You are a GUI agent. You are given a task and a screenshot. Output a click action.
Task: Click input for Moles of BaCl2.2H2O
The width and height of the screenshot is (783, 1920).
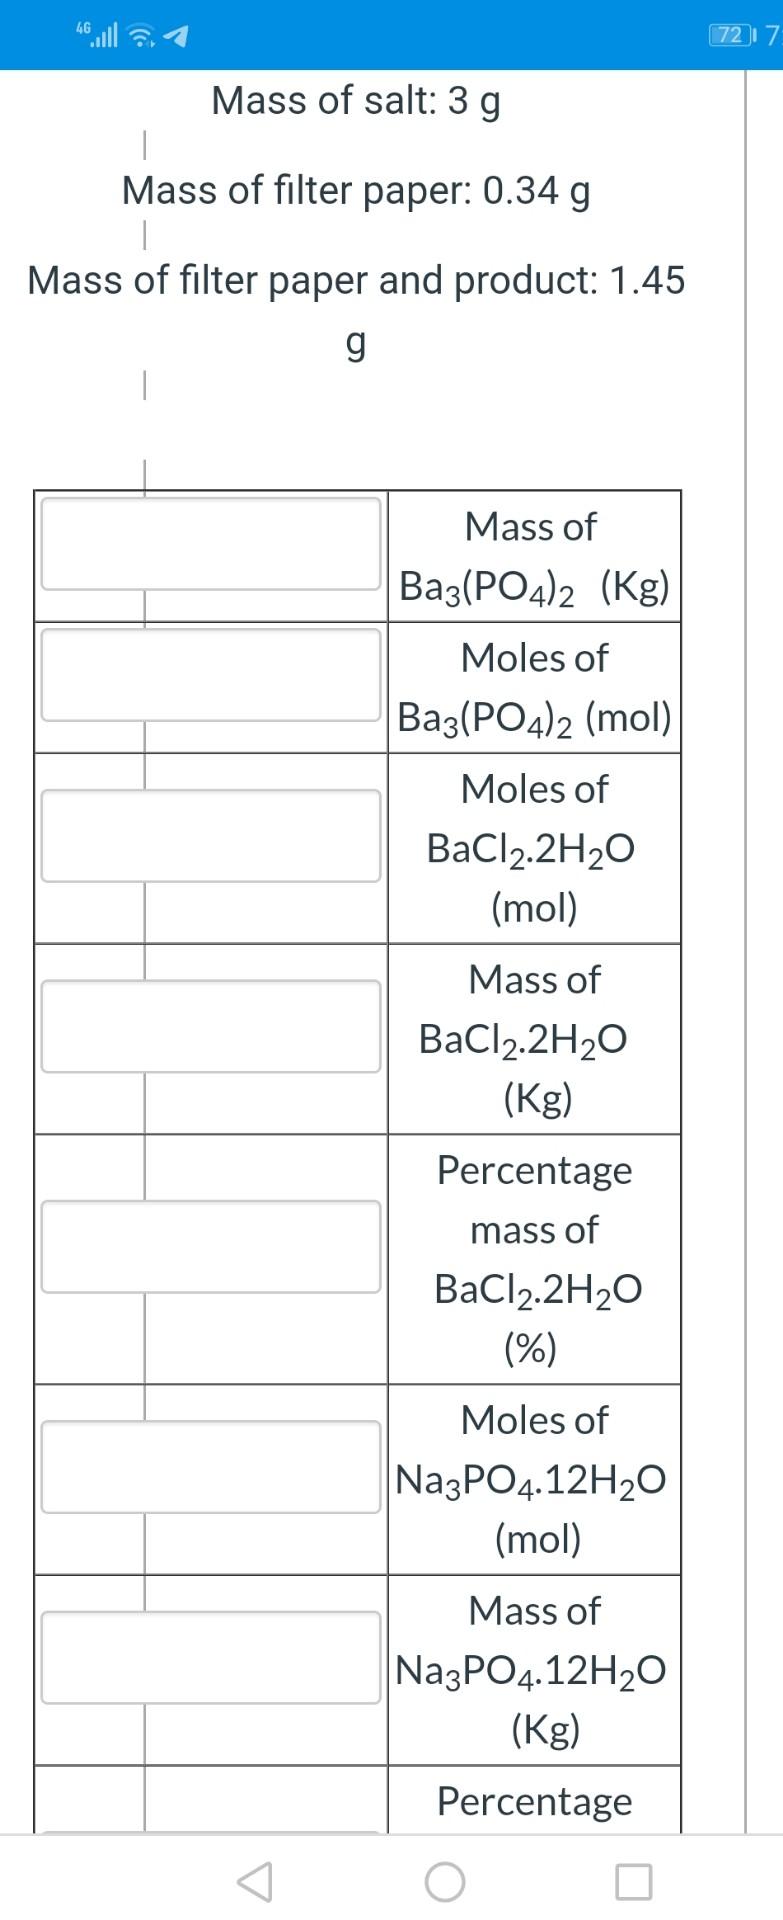coord(211,834)
